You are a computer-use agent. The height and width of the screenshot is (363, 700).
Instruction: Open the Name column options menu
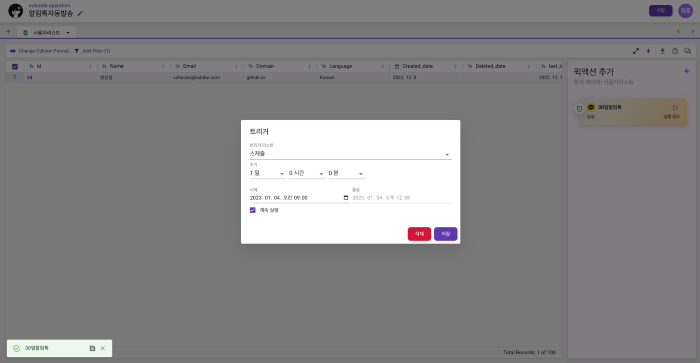pos(163,67)
